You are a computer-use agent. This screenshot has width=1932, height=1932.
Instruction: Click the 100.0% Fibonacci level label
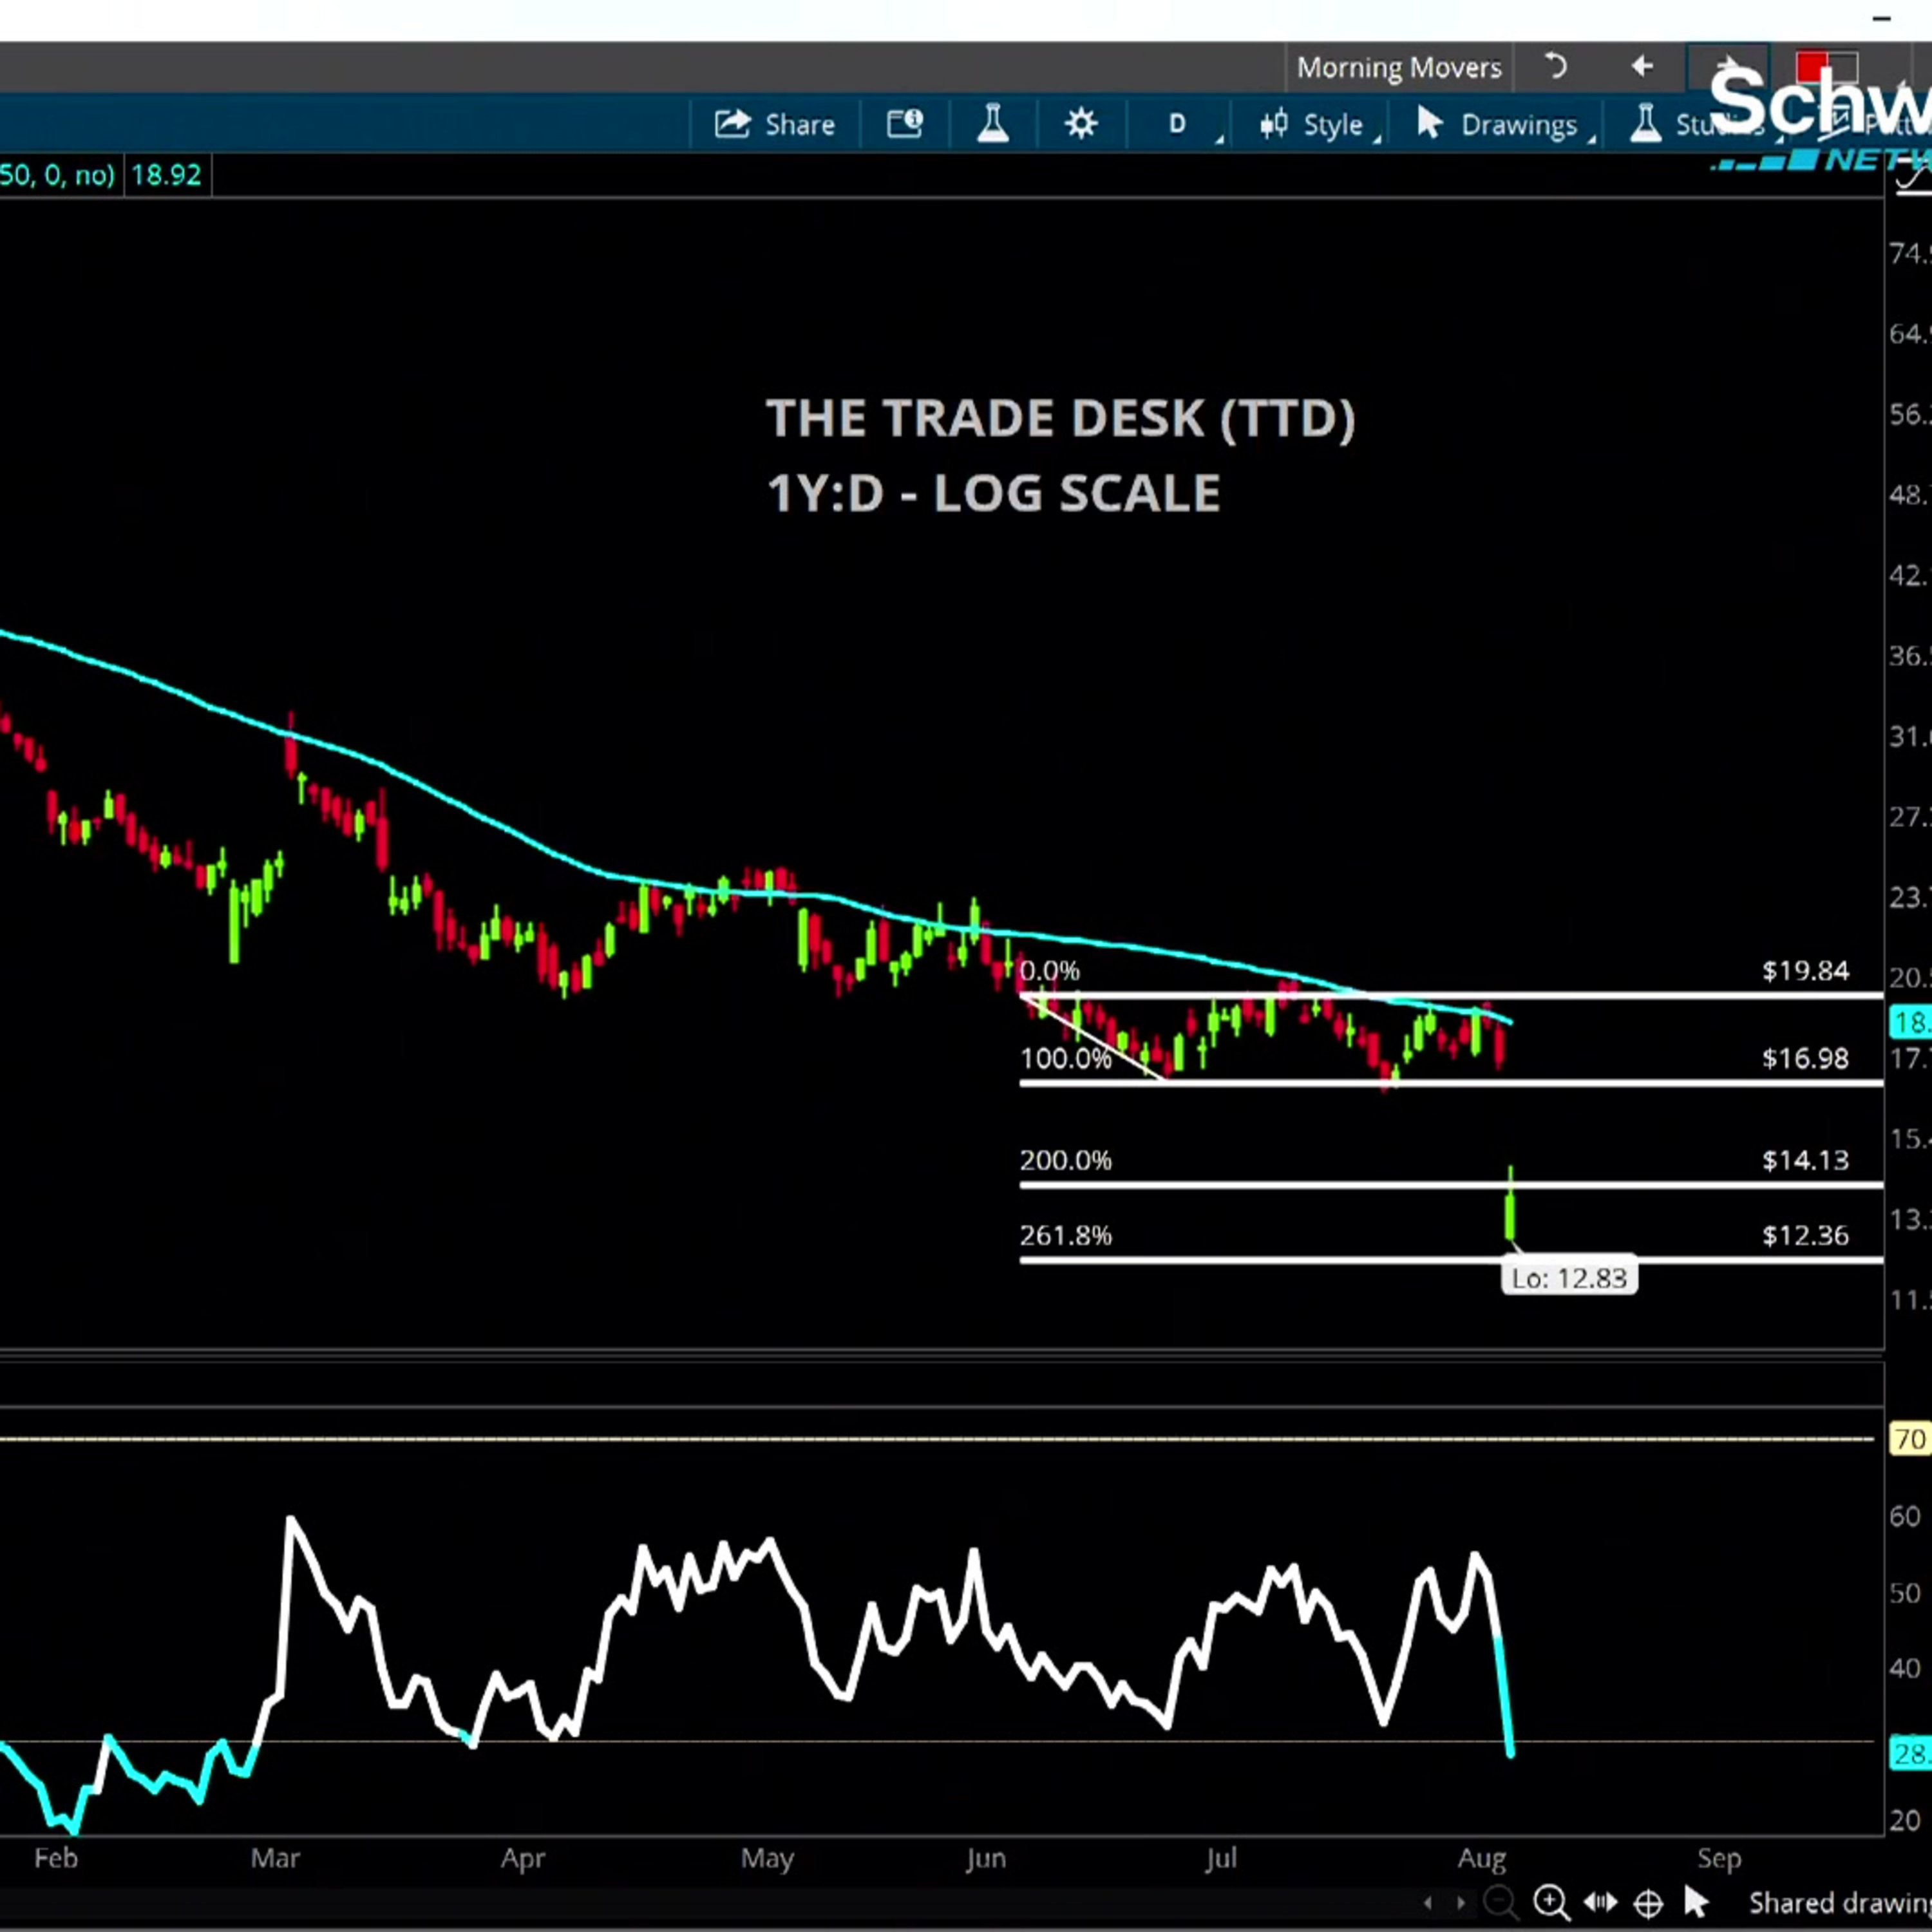pyautogui.click(x=1065, y=1058)
